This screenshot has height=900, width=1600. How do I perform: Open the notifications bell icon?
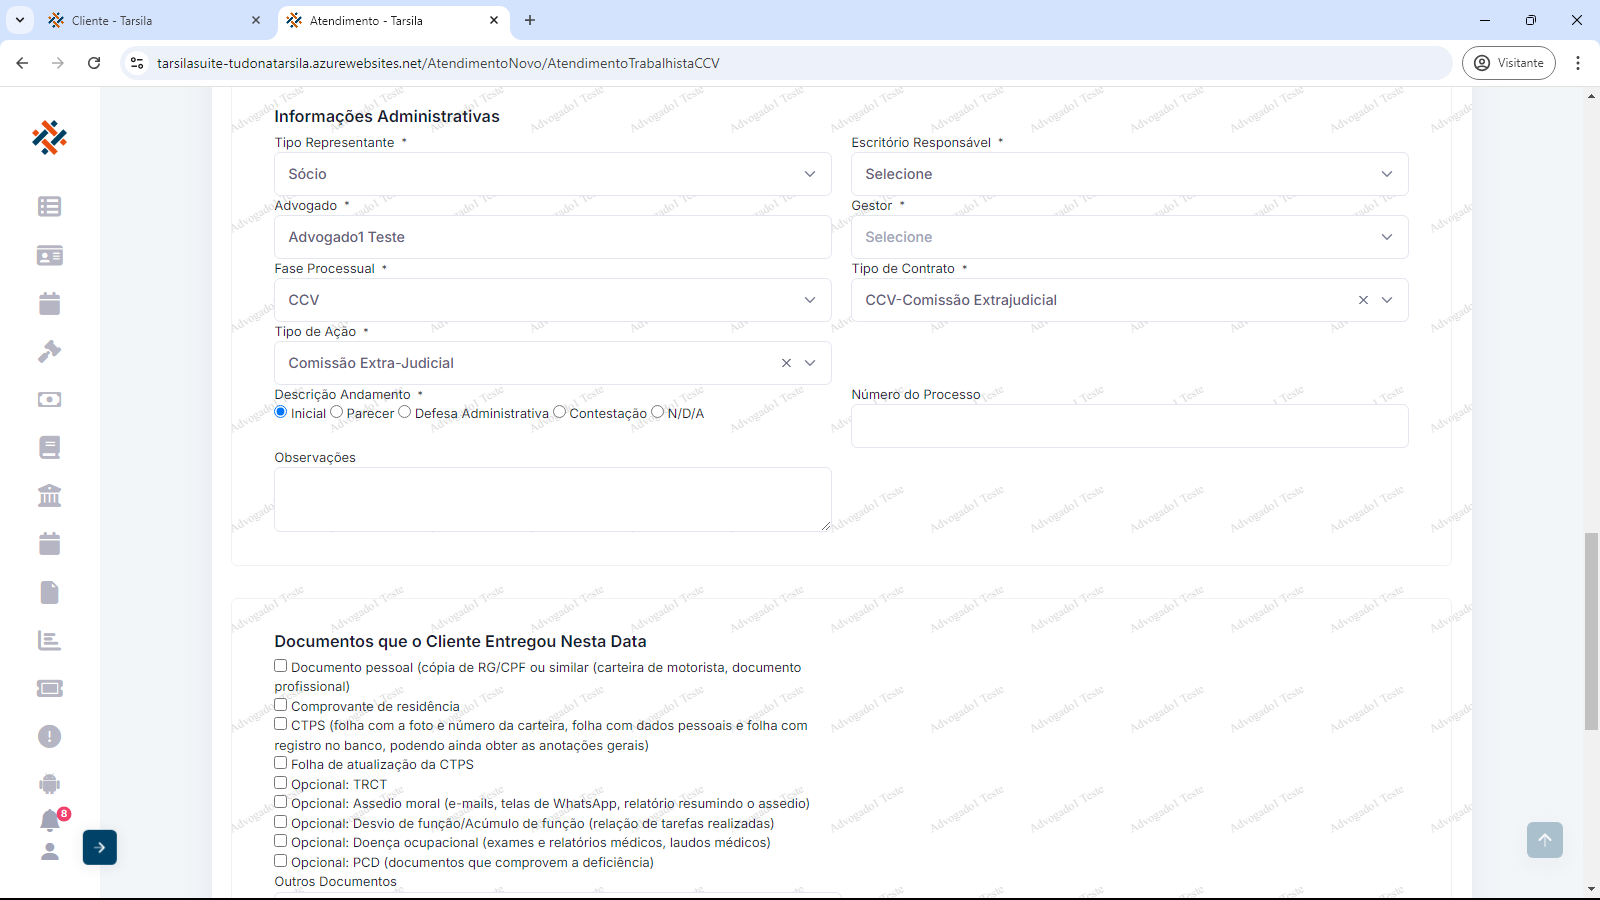pyautogui.click(x=50, y=821)
